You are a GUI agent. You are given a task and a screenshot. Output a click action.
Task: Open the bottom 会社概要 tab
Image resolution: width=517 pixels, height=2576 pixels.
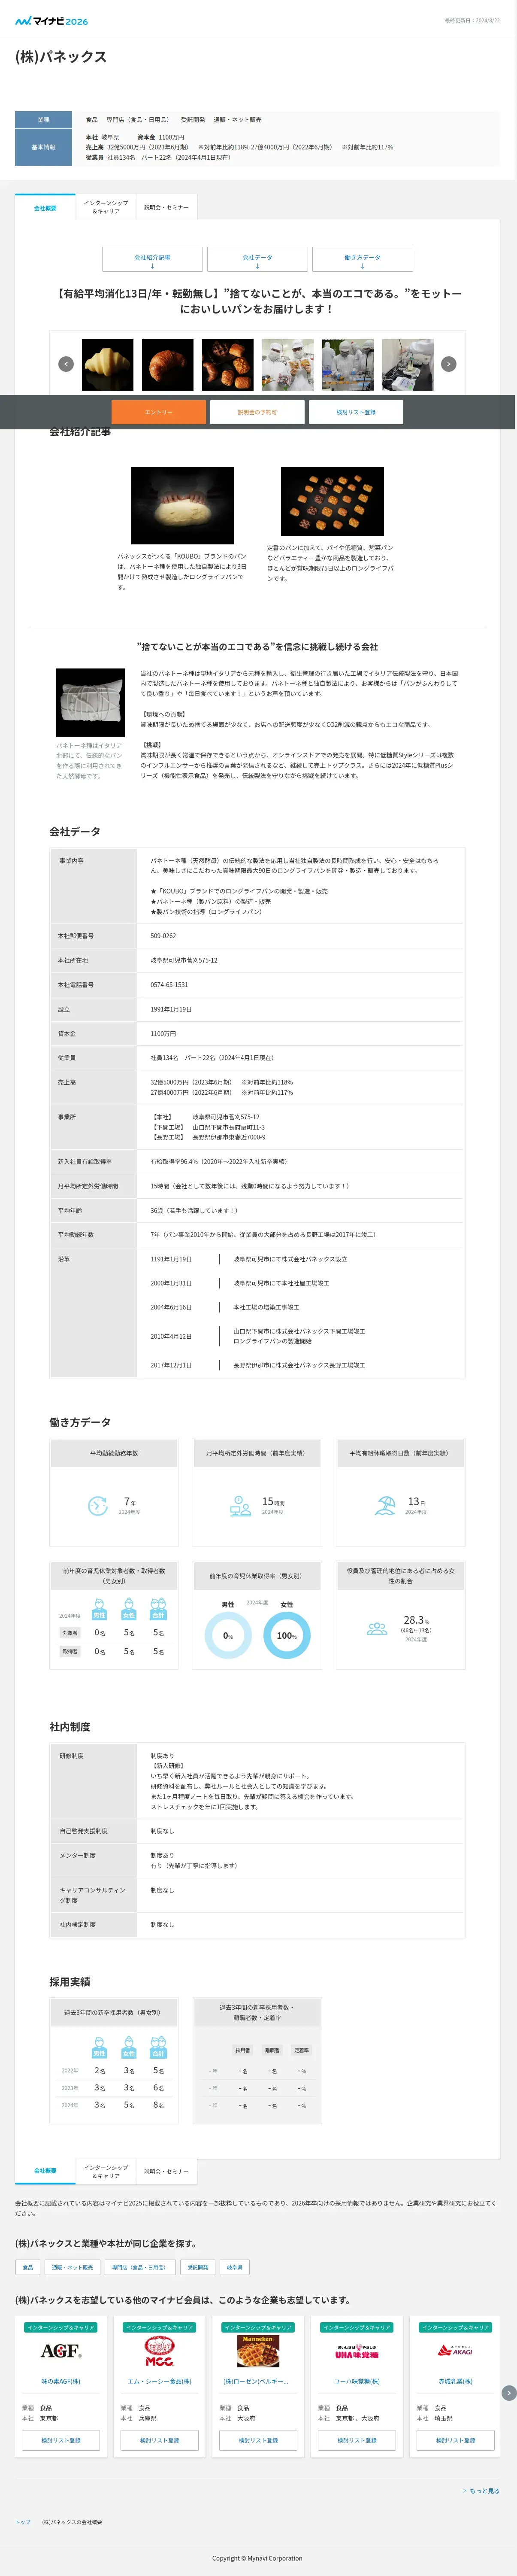pos(45,2171)
